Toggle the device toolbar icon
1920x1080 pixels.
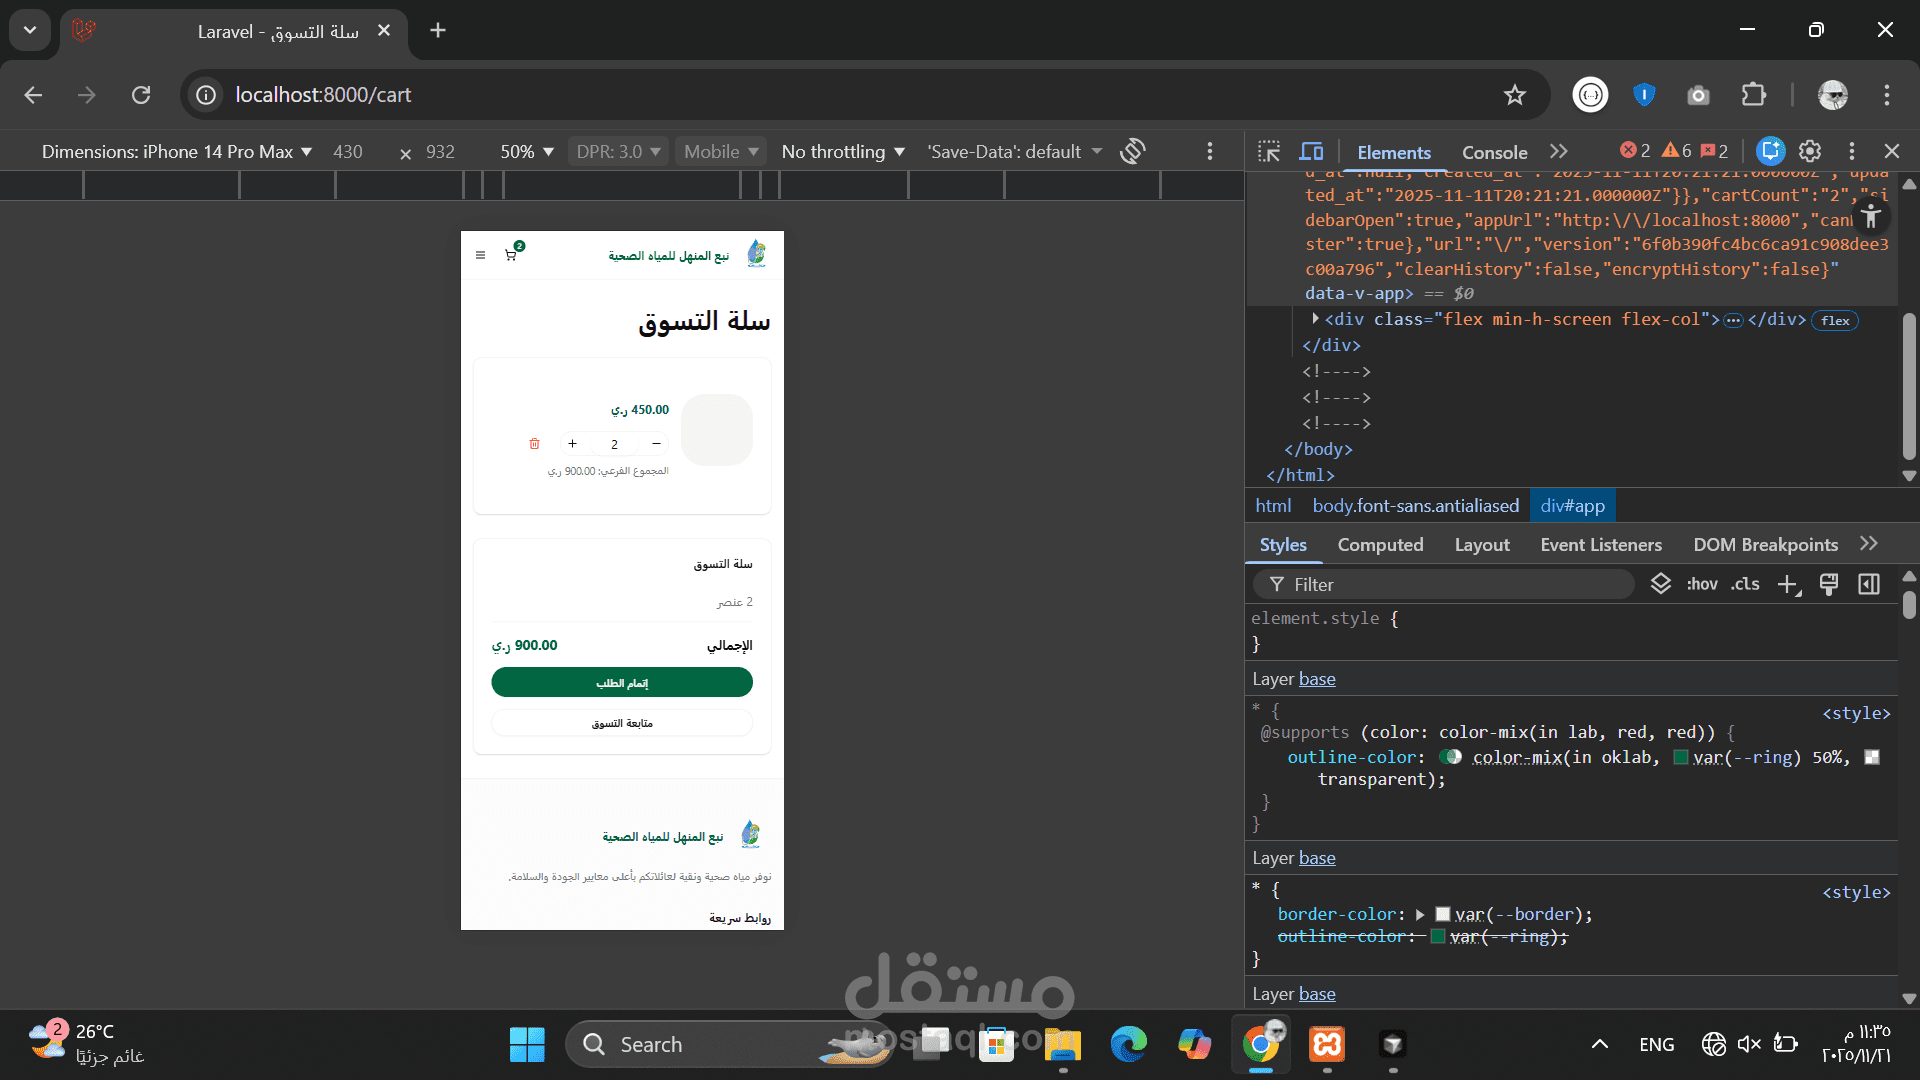click(1311, 151)
